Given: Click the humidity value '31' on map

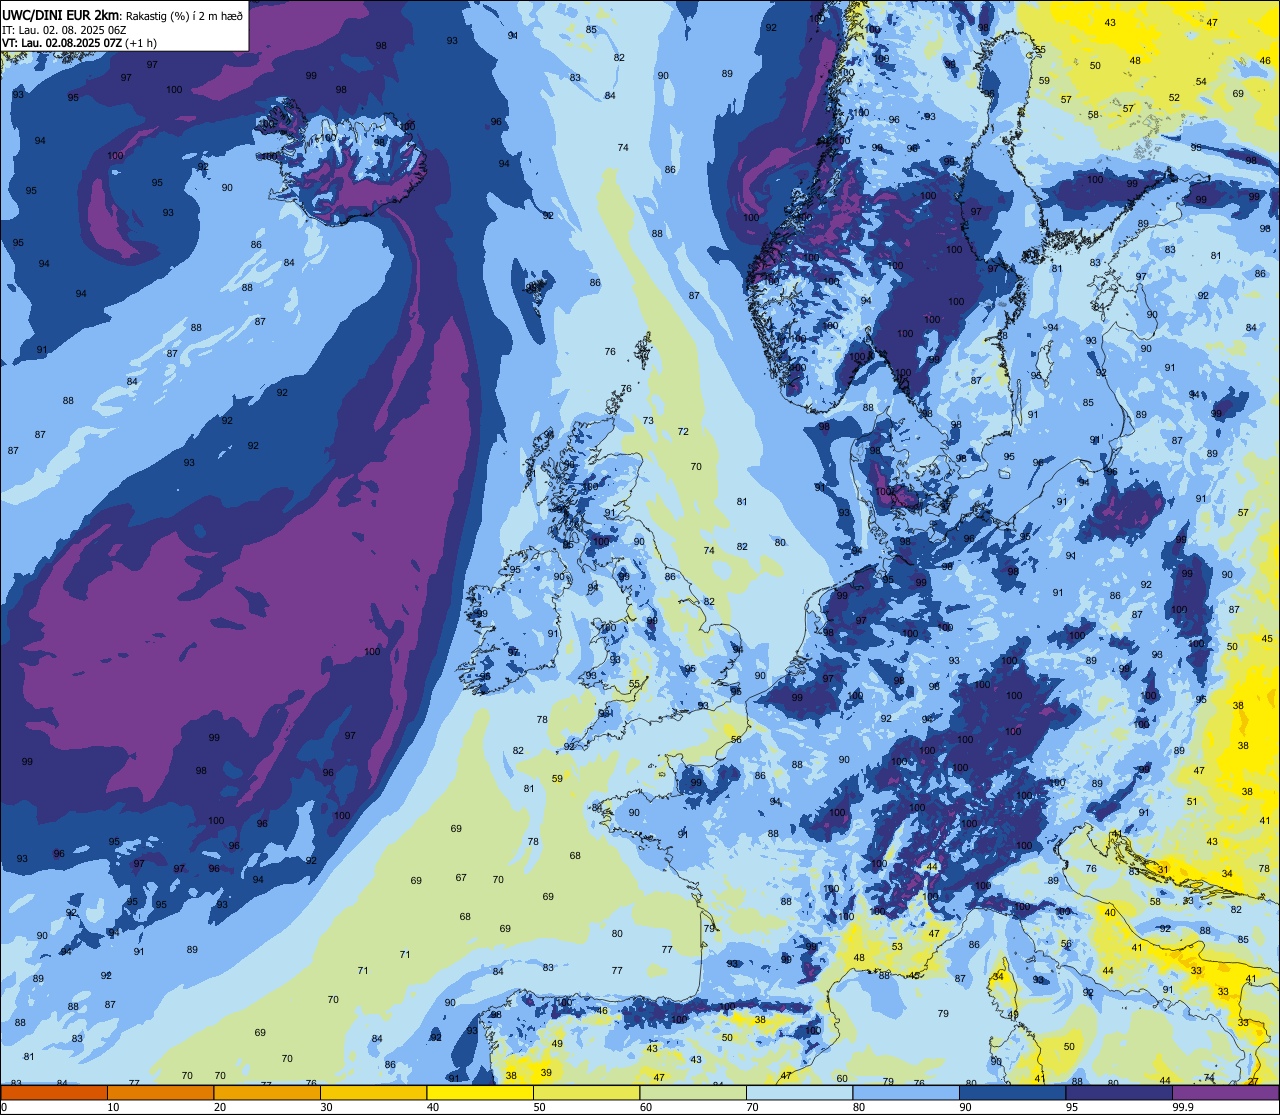Looking at the screenshot, I should coord(1163,869).
